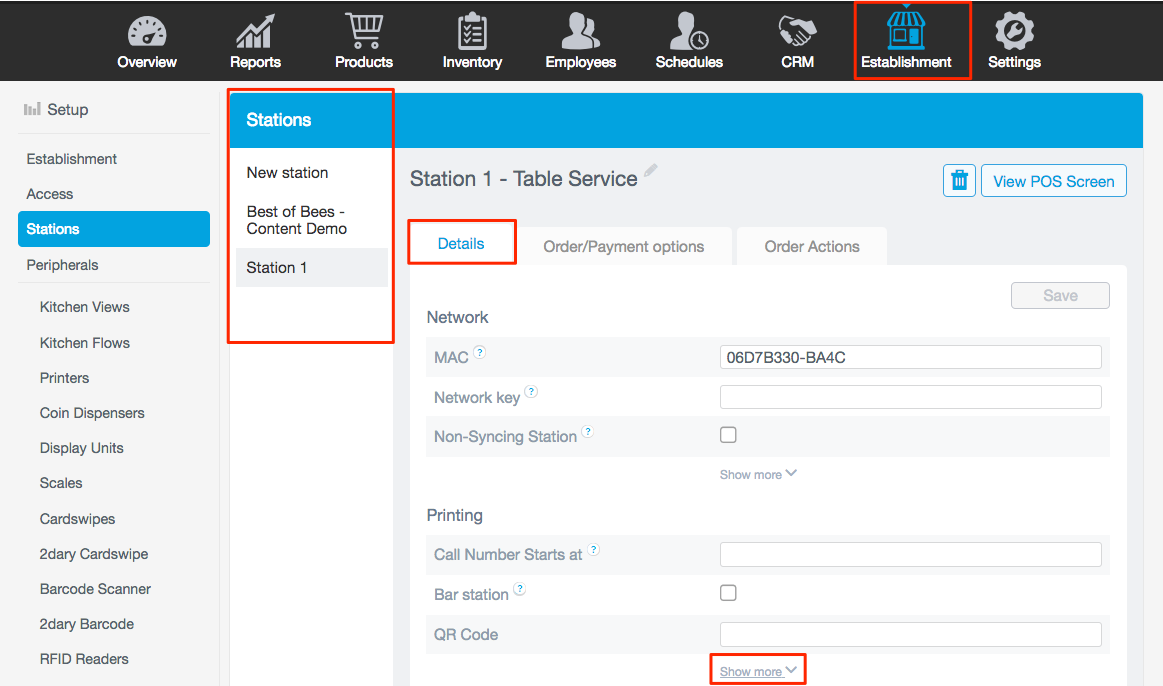Click the delete station trash icon
Viewport: 1163px width, 686px height.
[958, 180]
